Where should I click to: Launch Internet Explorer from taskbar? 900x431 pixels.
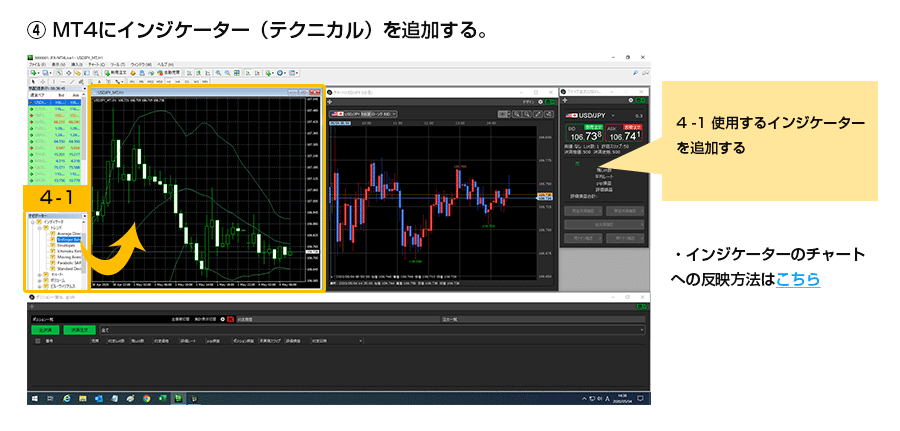67,398
